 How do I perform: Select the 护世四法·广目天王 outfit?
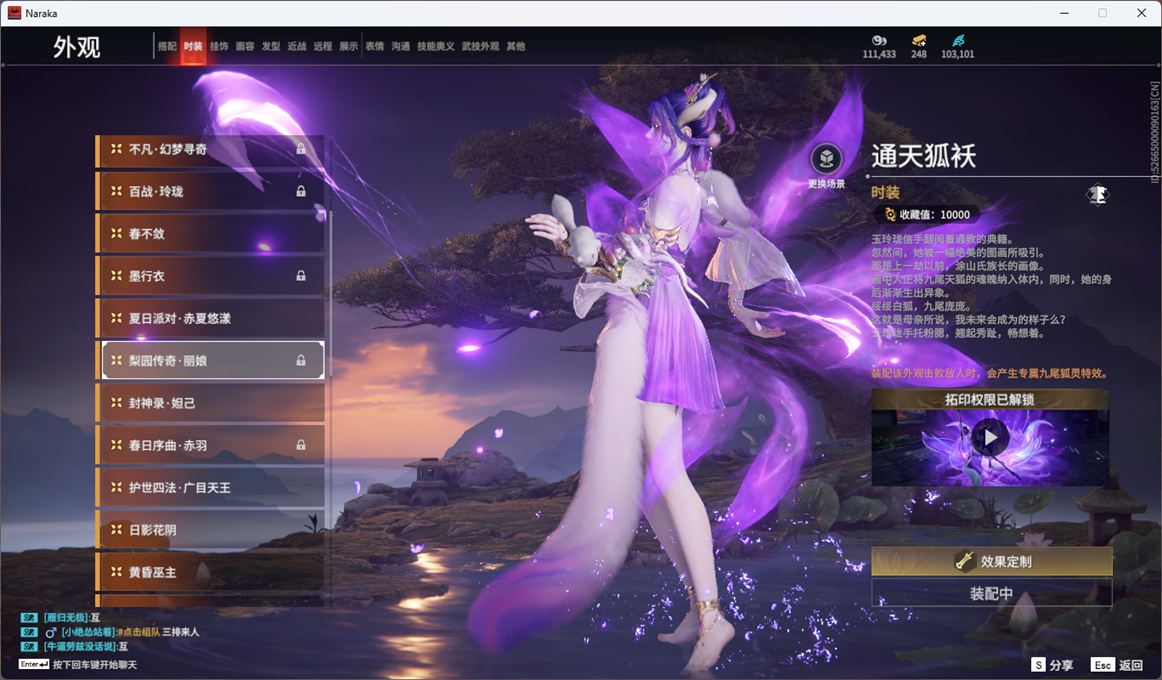coord(210,487)
